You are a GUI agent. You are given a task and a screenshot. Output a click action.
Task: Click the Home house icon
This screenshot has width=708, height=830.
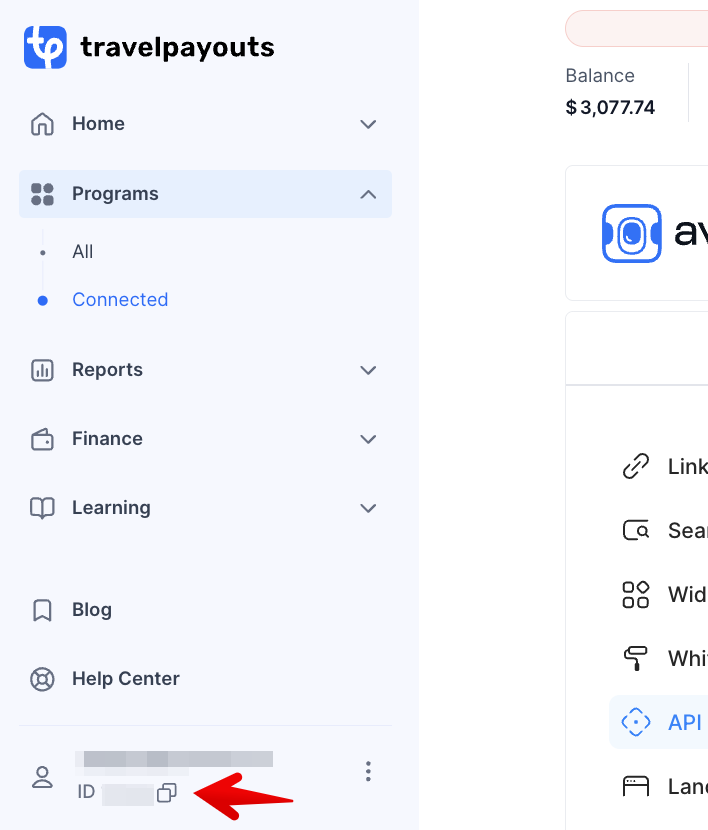pyautogui.click(x=42, y=124)
